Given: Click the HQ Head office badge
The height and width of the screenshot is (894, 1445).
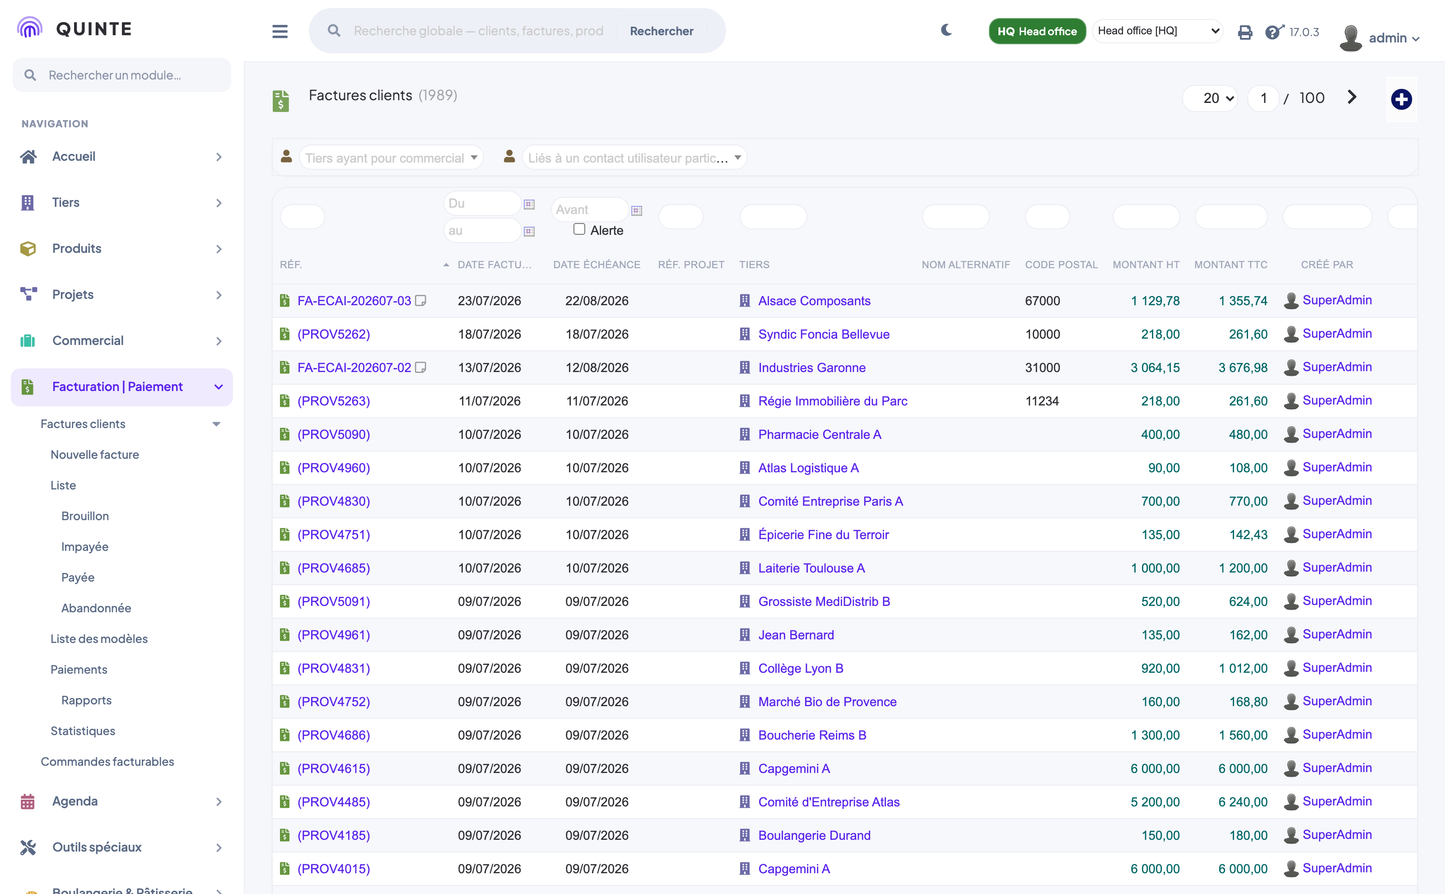Looking at the screenshot, I should pos(1037,31).
